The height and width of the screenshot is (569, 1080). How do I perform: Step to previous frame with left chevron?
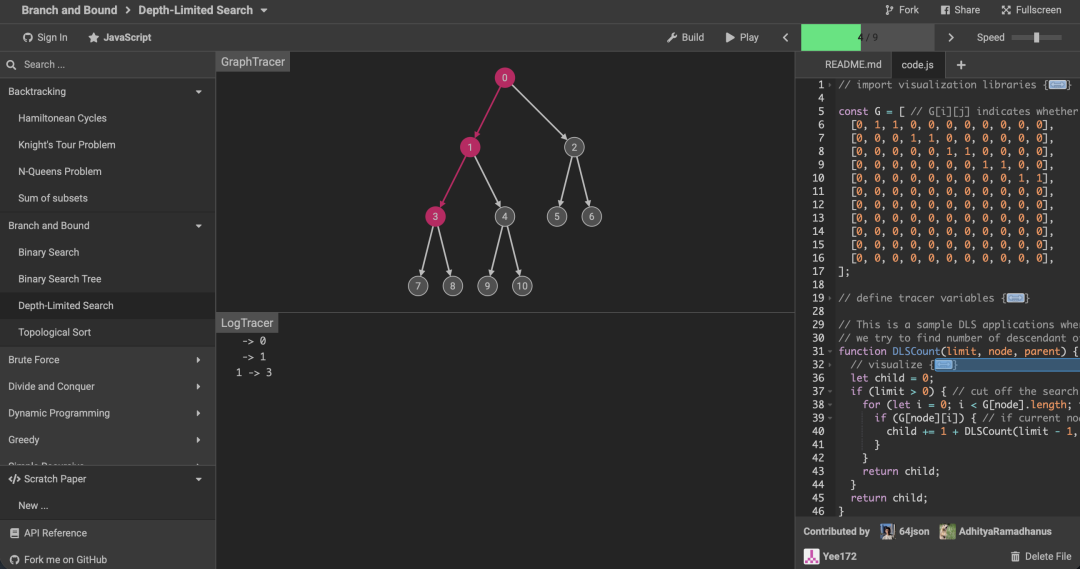coord(785,38)
